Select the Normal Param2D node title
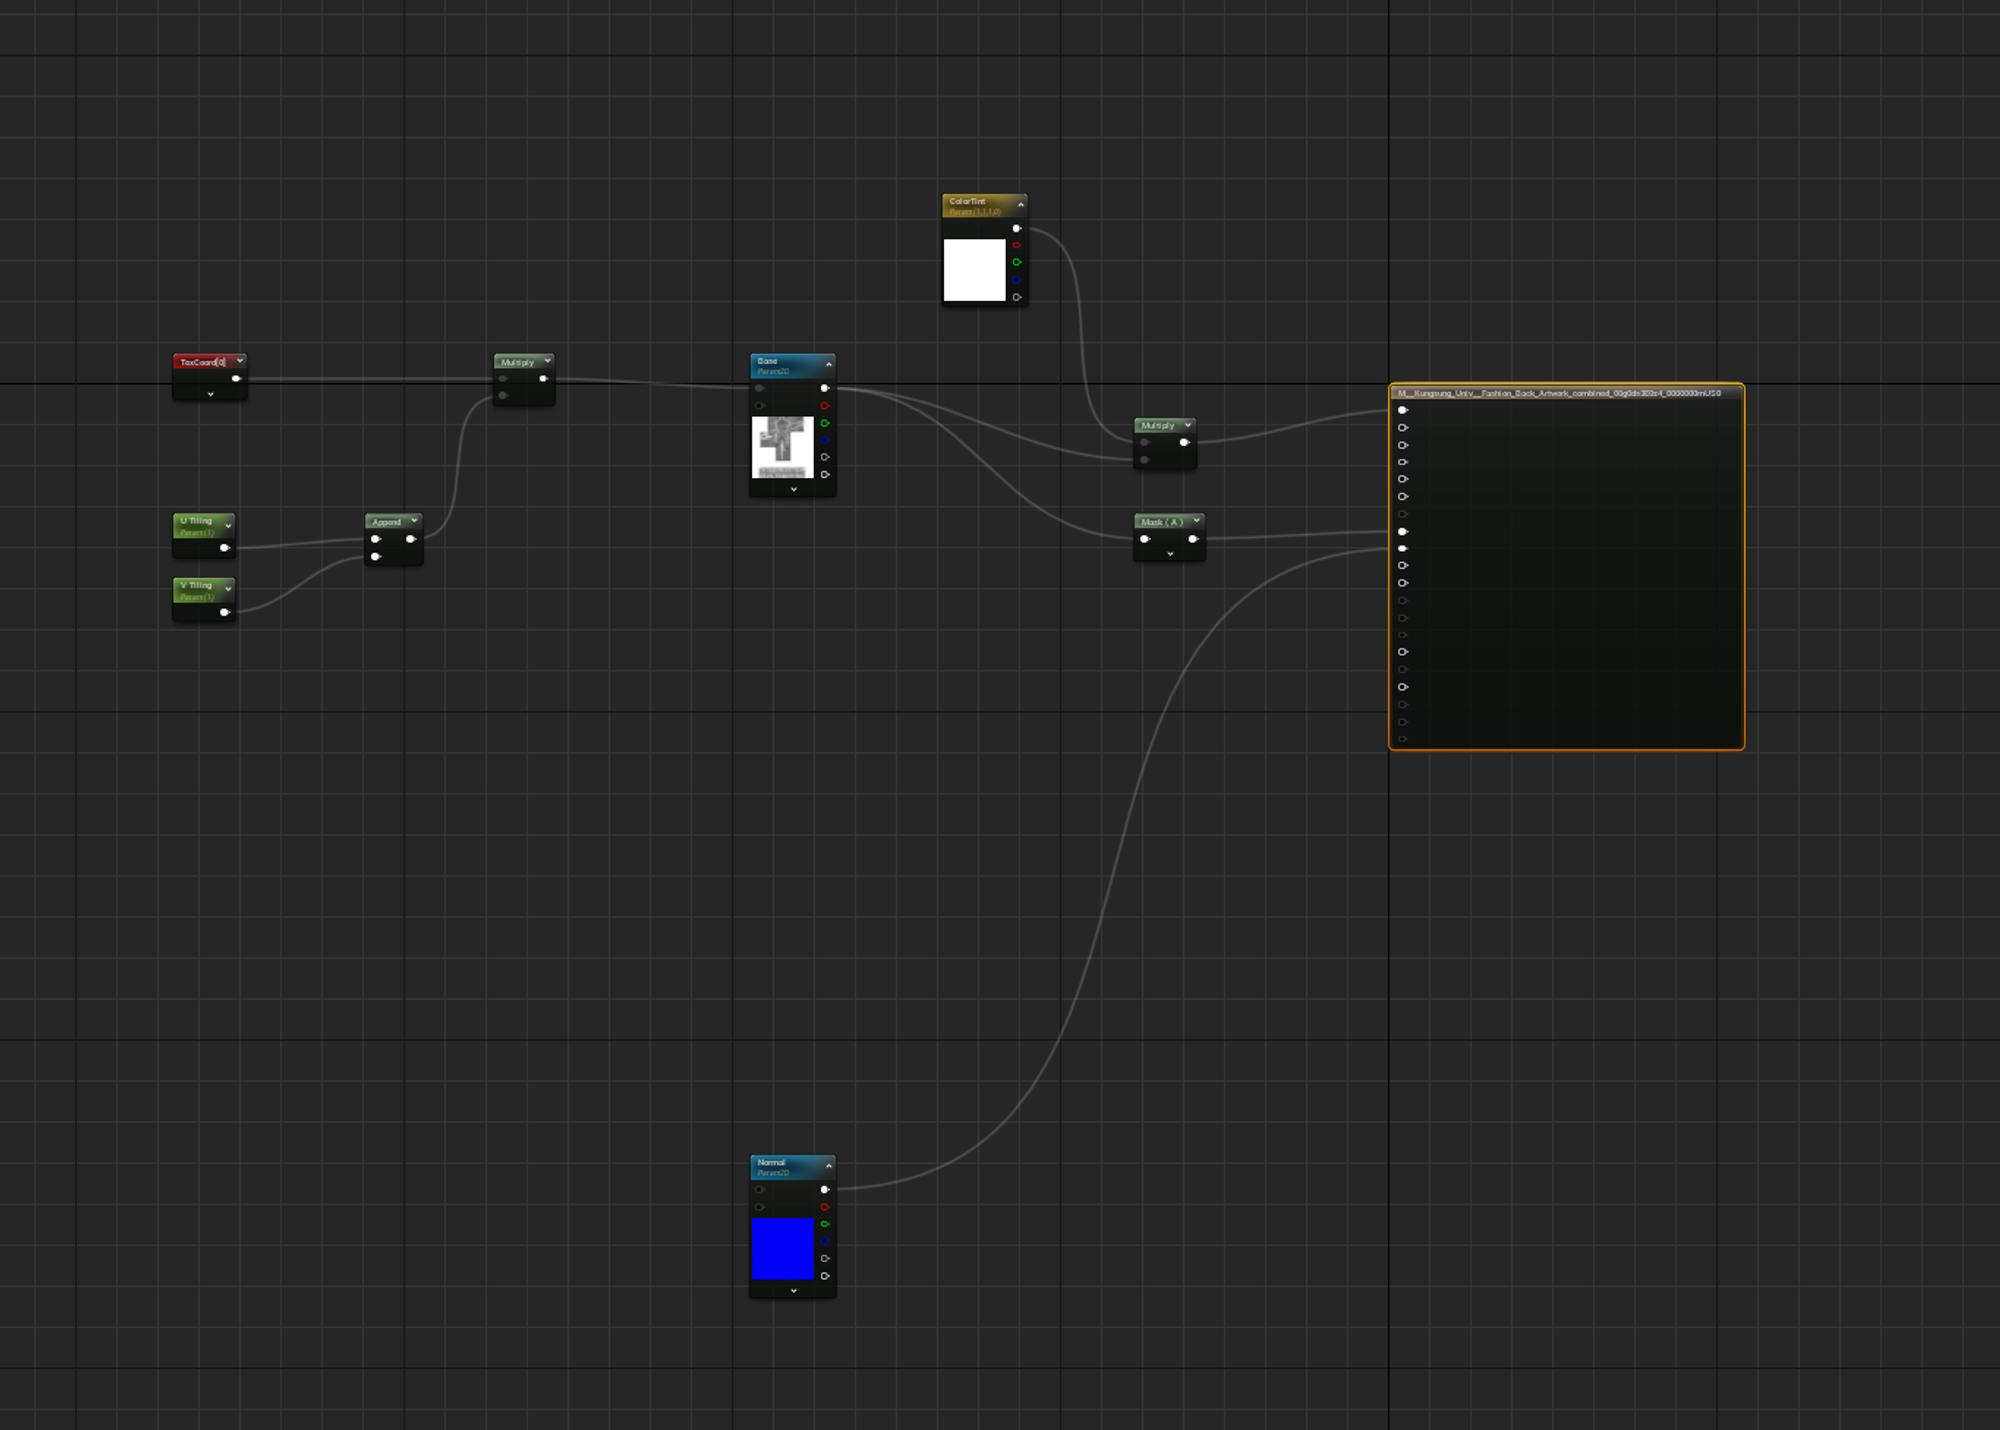Viewport: 2000px width, 1430px height. point(771,1162)
